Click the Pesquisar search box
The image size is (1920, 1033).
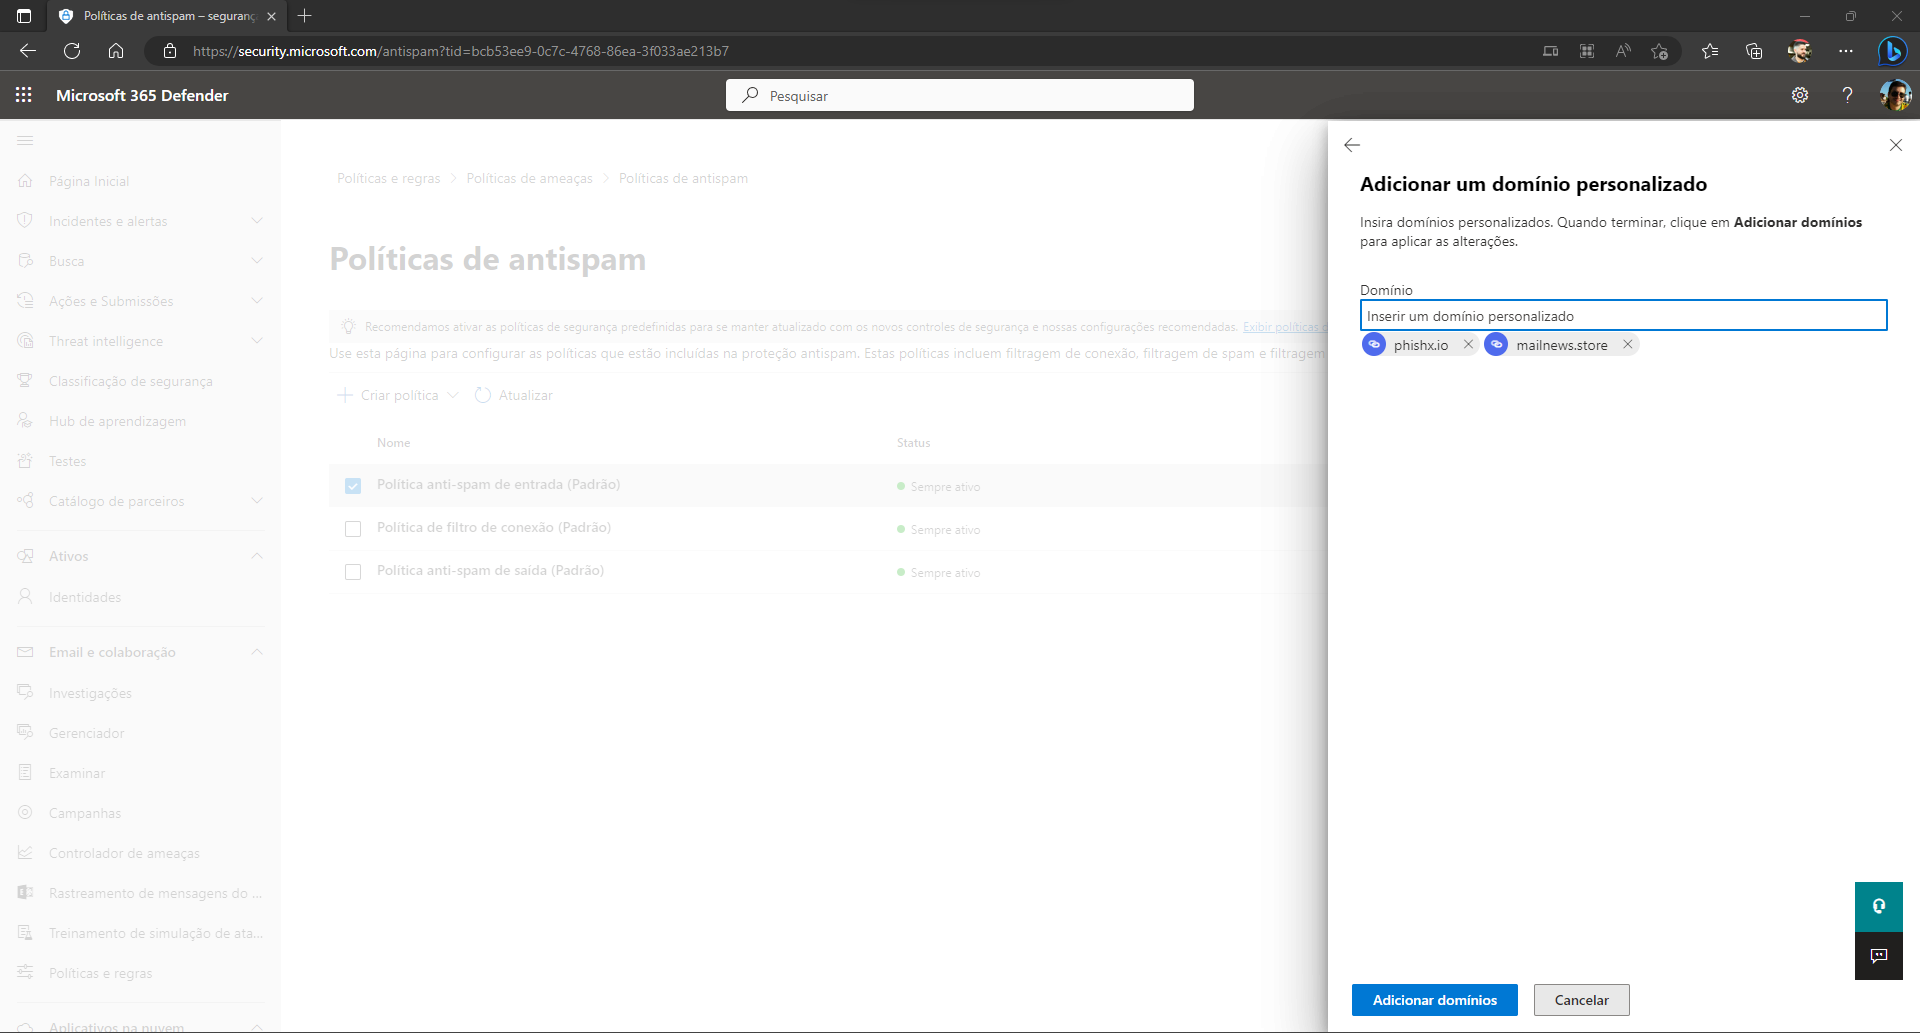pyautogui.click(x=959, y=95)
